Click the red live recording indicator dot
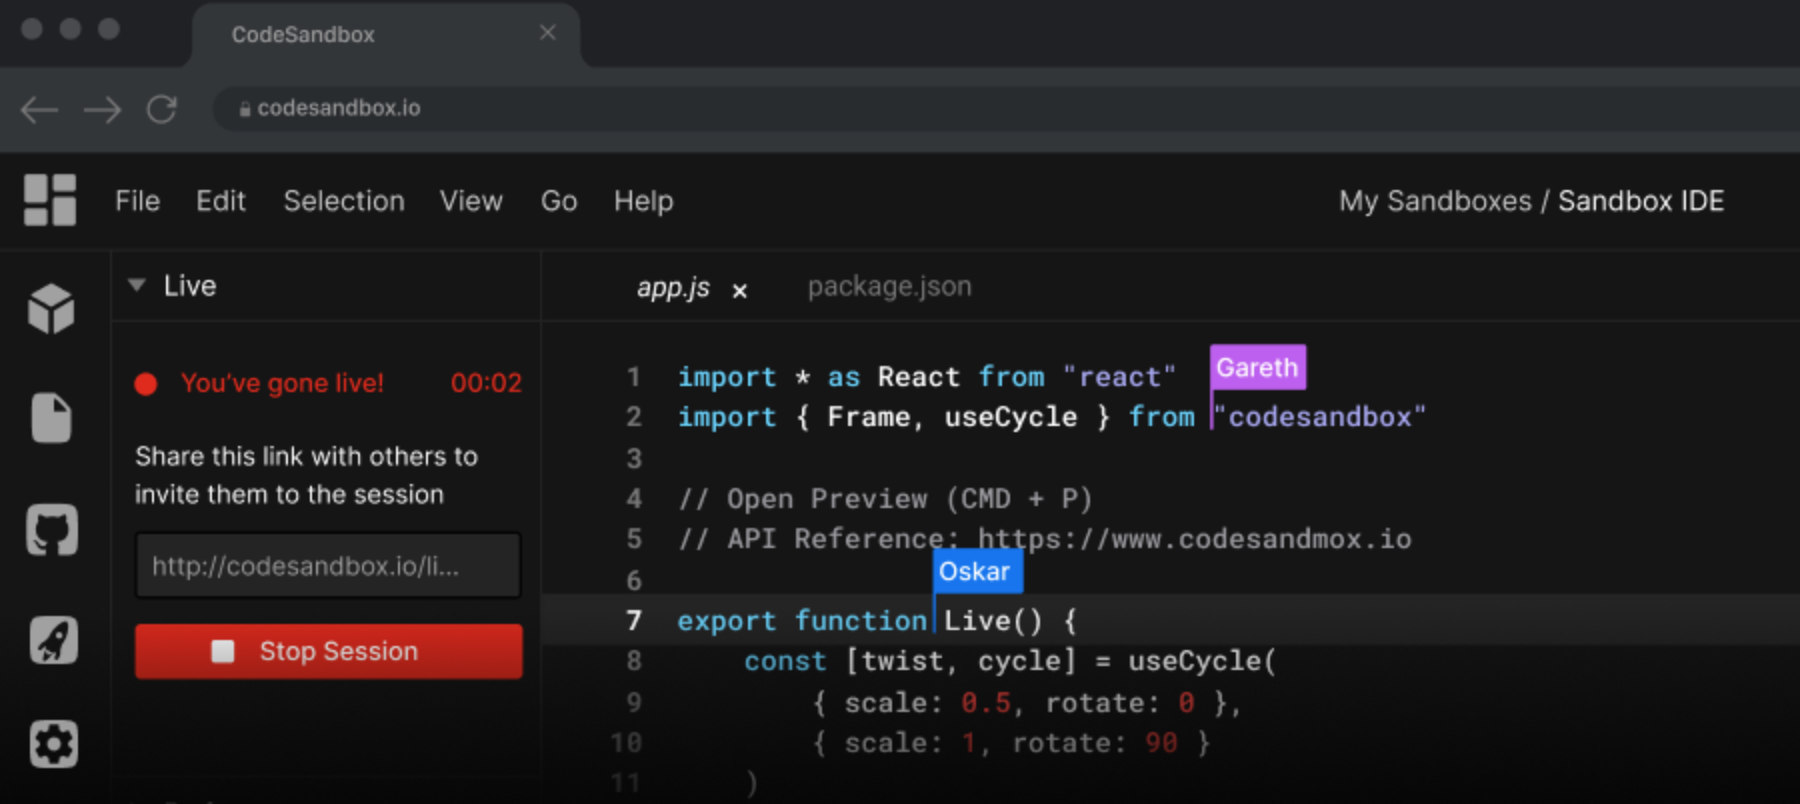The width and height of the screenshot is (1800, 804). pos(146,384)
